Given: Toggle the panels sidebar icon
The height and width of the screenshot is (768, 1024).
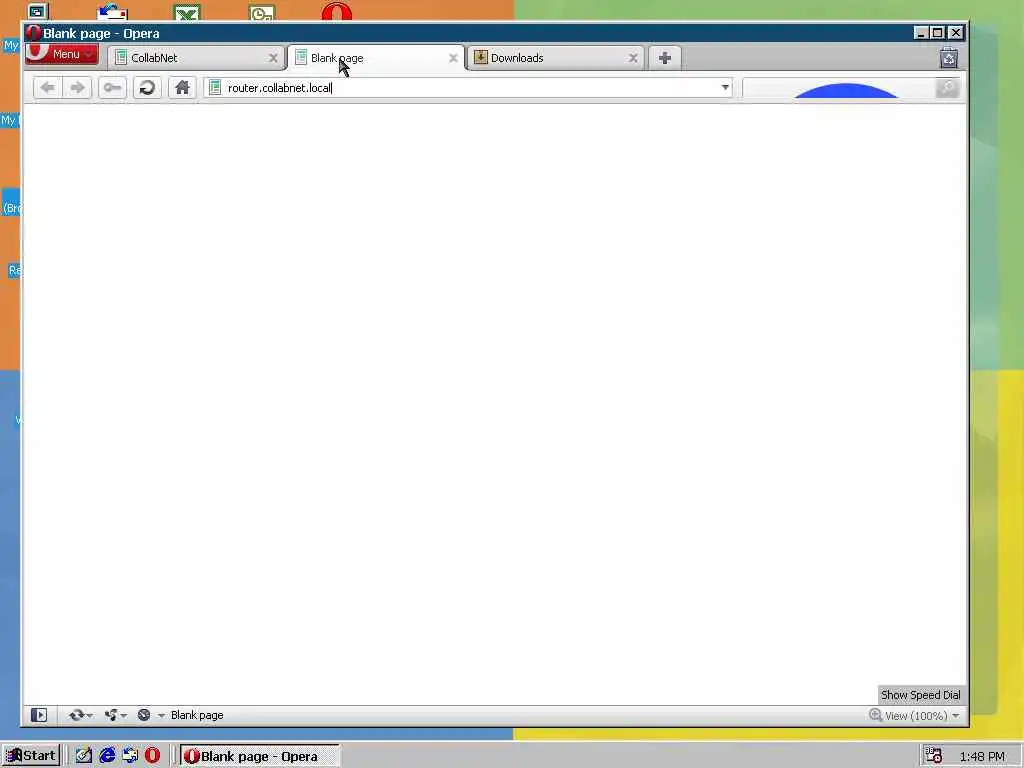Looking at the screenshot, I should coord(39,715).
